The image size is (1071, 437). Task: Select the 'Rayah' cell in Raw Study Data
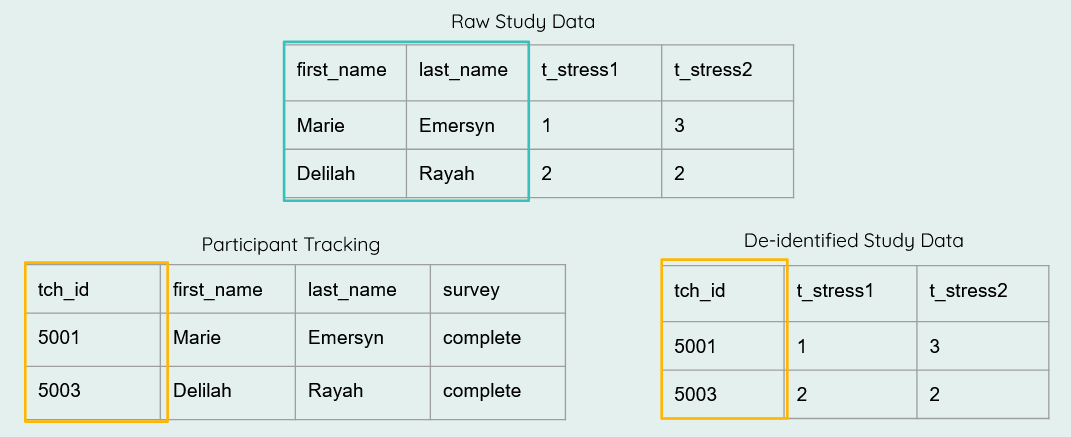[467, 173]
